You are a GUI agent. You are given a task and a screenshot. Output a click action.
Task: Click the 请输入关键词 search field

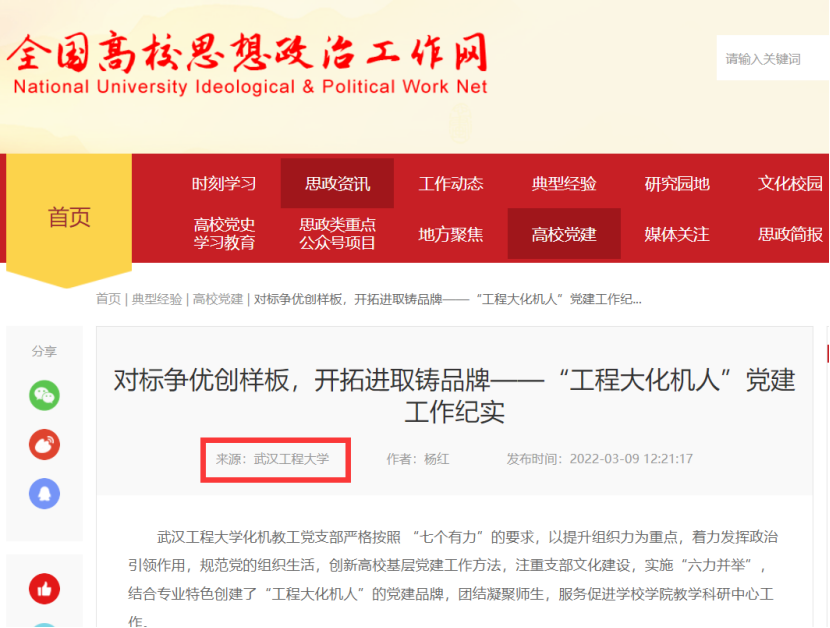coord(773,58)
